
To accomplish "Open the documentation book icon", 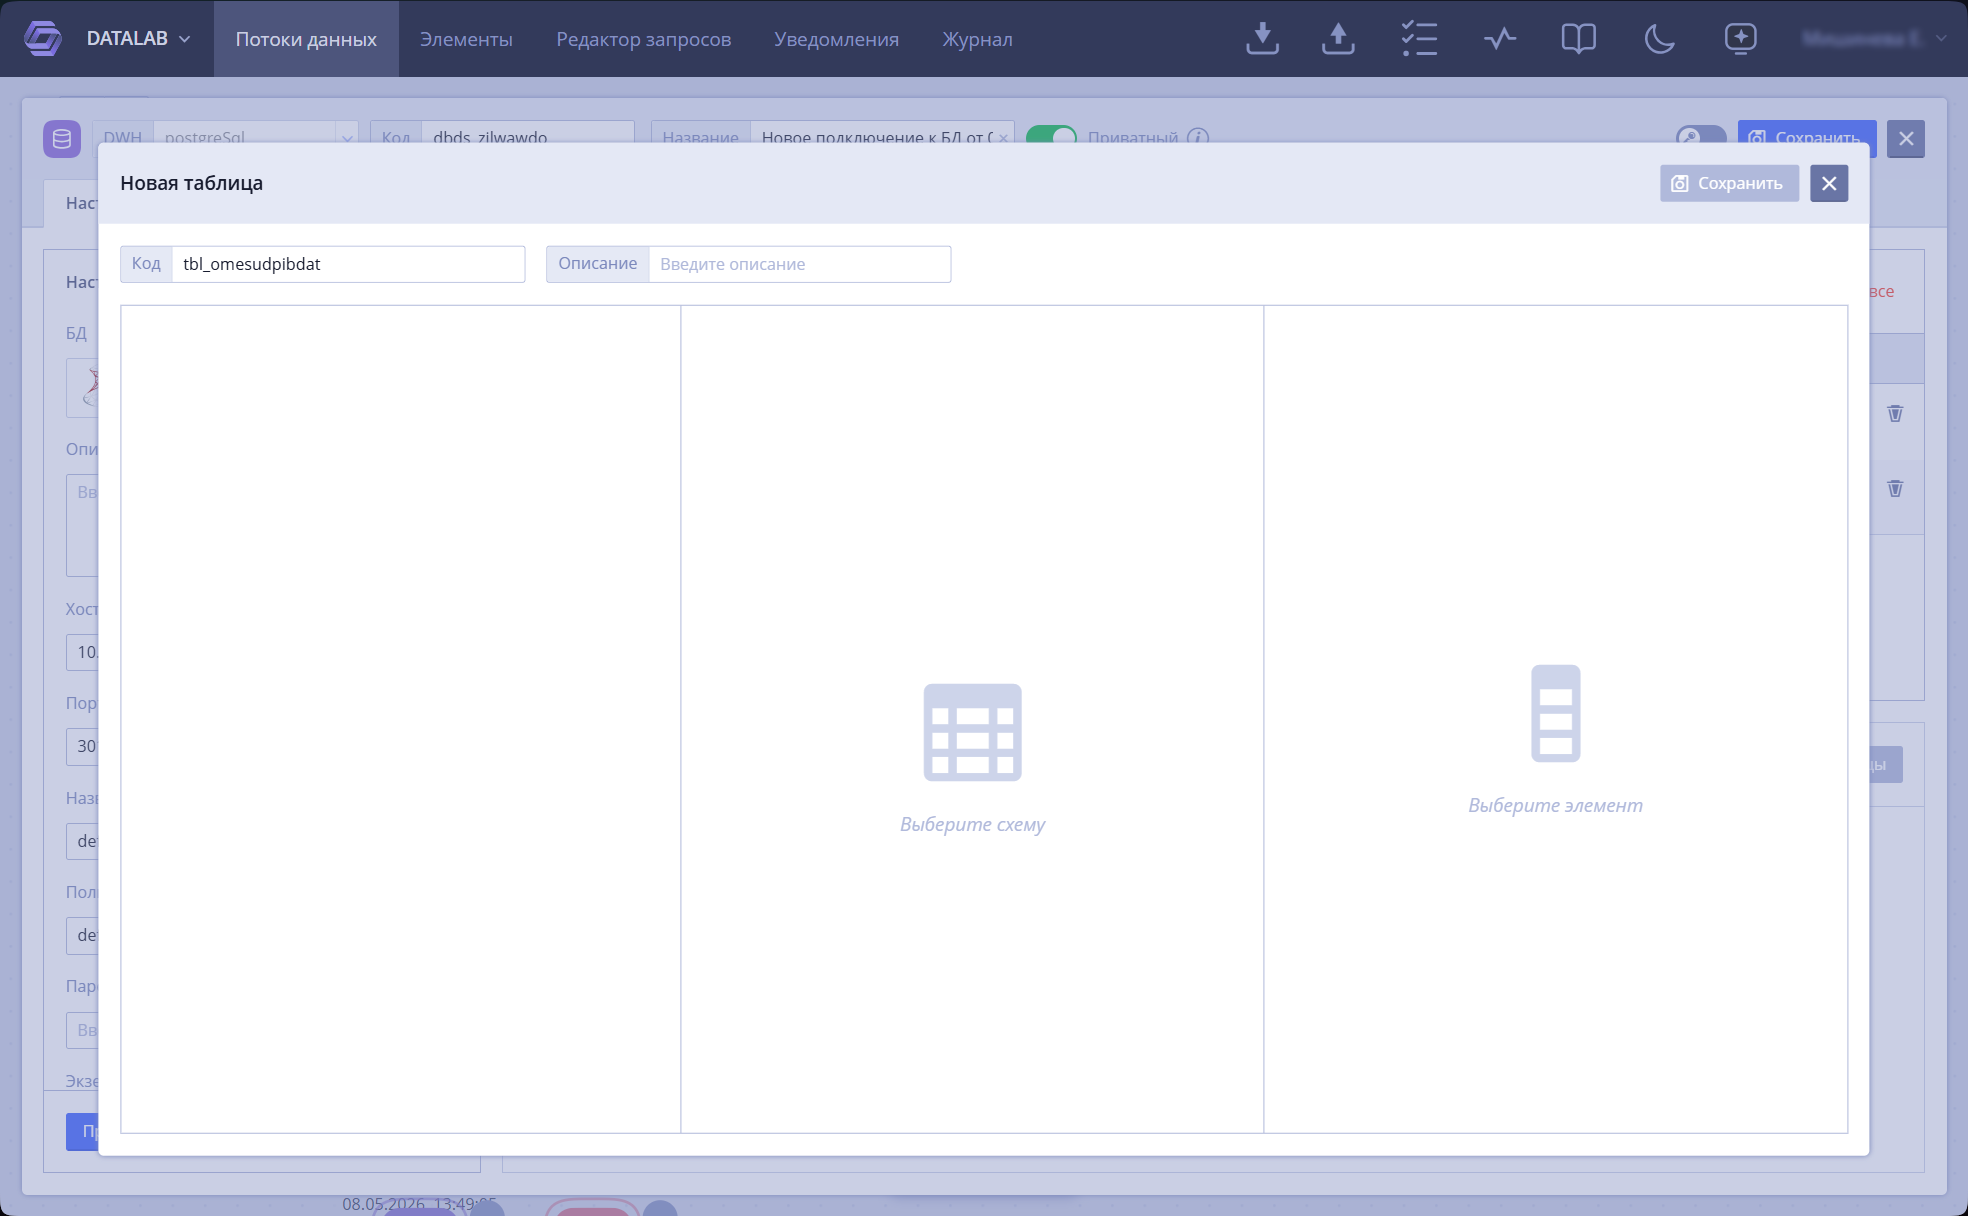I will click(1578, 38).
